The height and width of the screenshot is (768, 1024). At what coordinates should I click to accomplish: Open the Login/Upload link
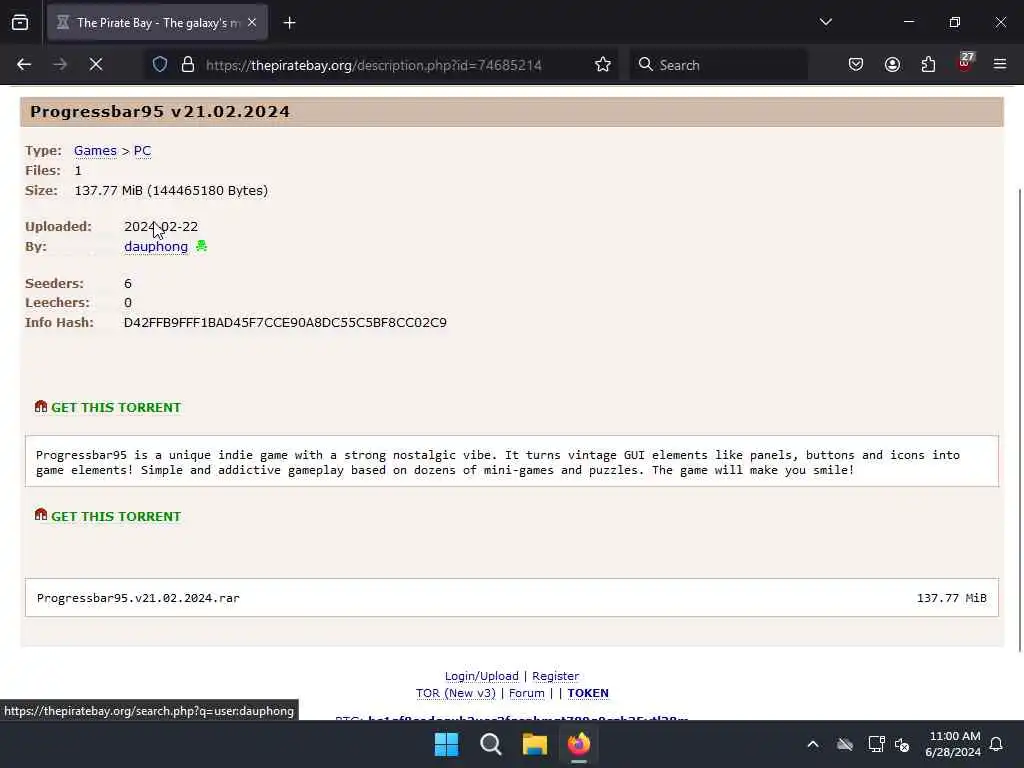click(482, 676)
